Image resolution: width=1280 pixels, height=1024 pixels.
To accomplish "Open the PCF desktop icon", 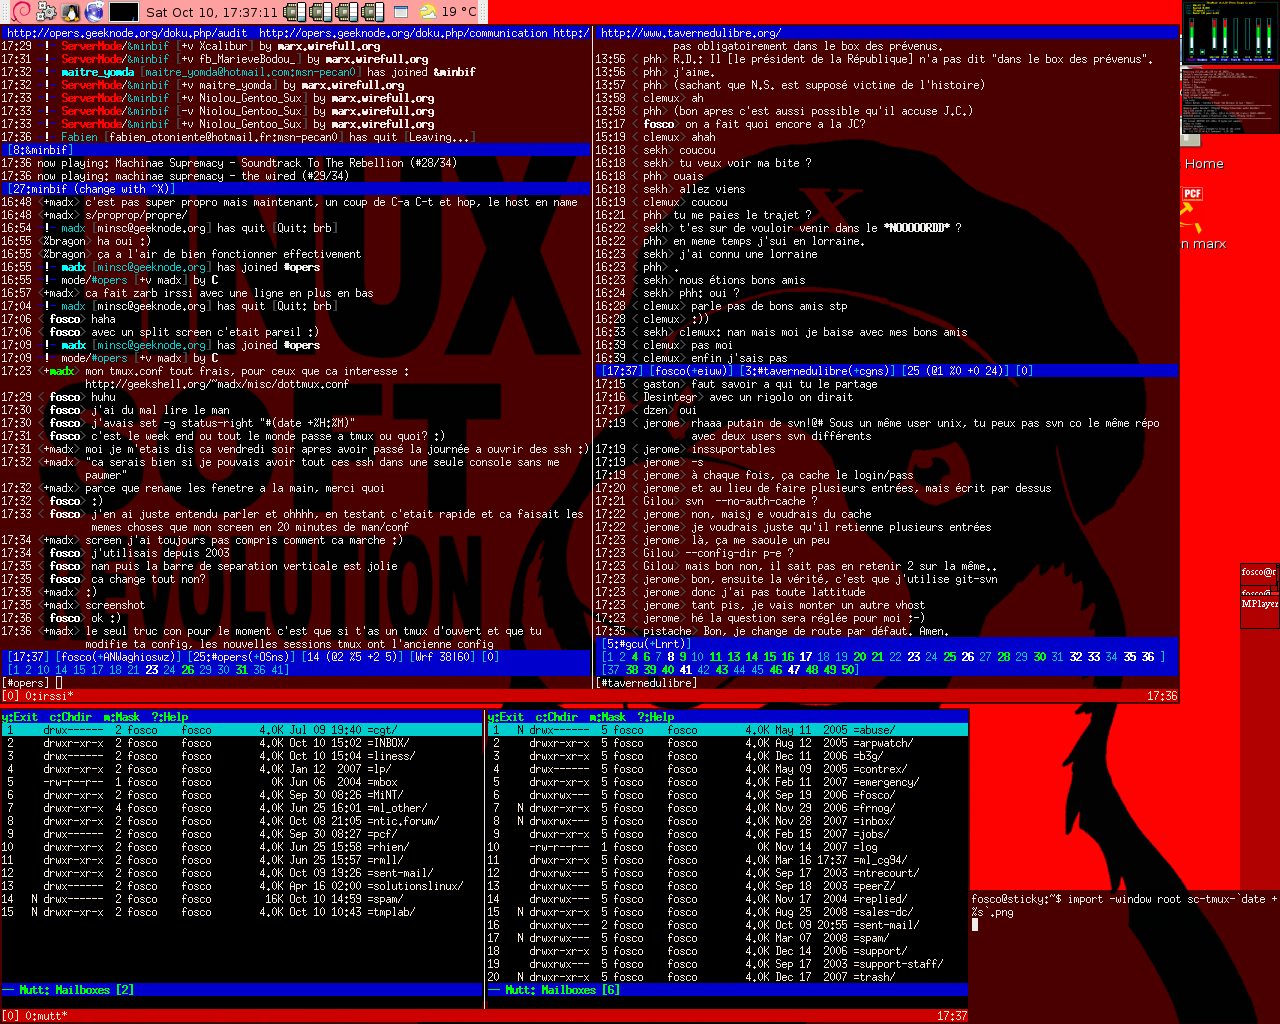I will tap(1192, 194).
